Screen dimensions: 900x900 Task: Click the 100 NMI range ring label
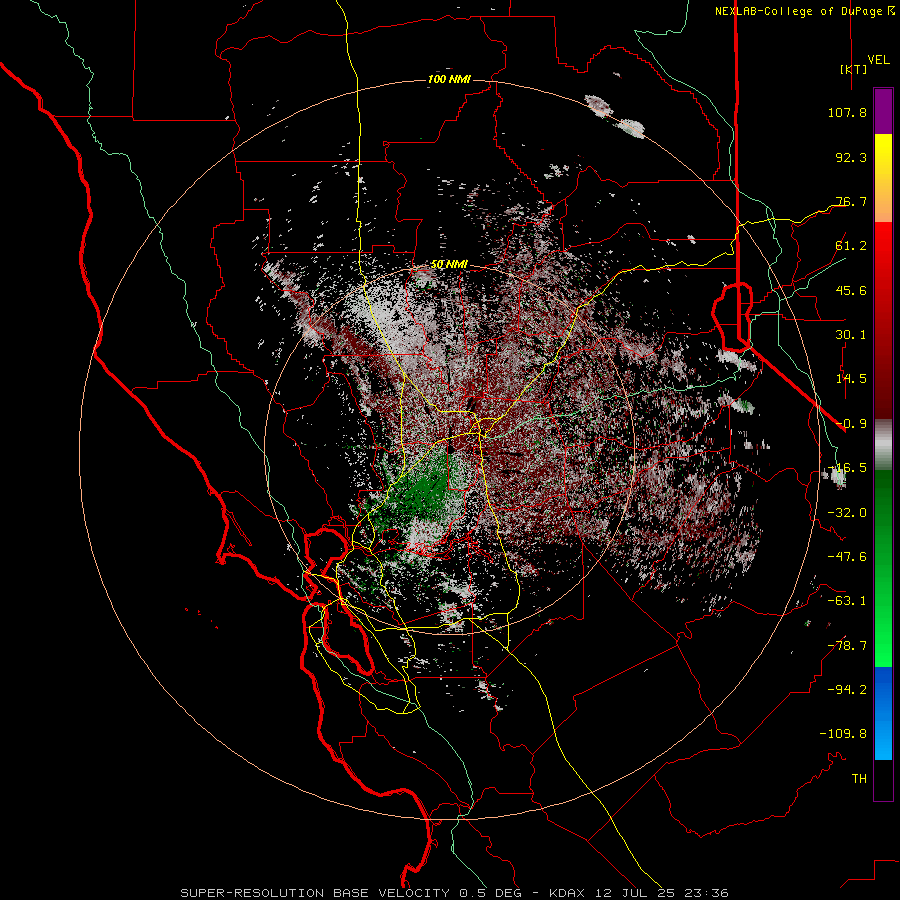tap(449, 79)
